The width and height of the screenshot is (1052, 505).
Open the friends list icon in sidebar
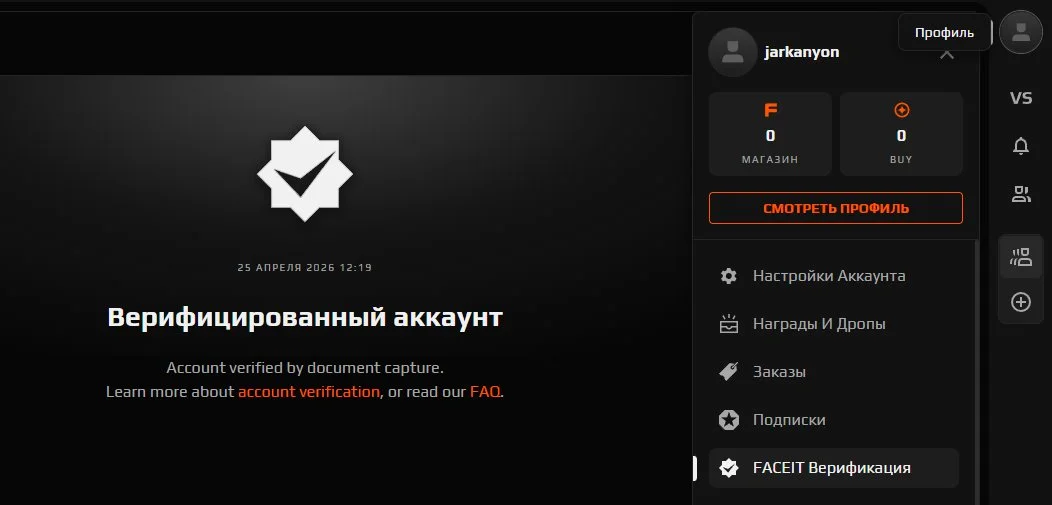point(1020,194)
